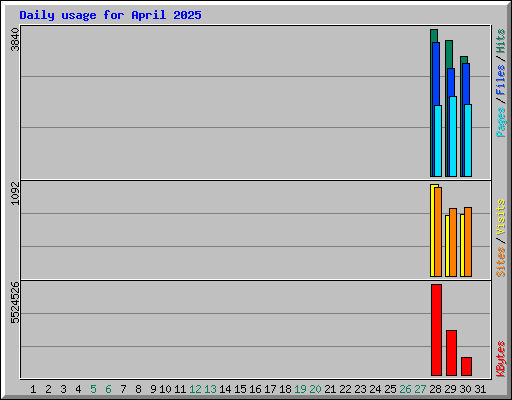Click the cyan Pages bar for day 29
This screenshot has height=400, width=512.
[453, 136]
